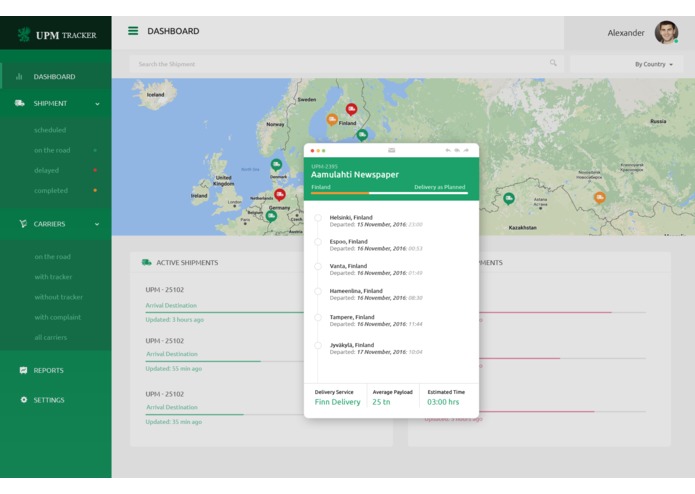695x494 pixels.
Task: Toggle the hamburger menu icon beside DASHBOARD
Action: pyautogui.click(x=133, y=31)
